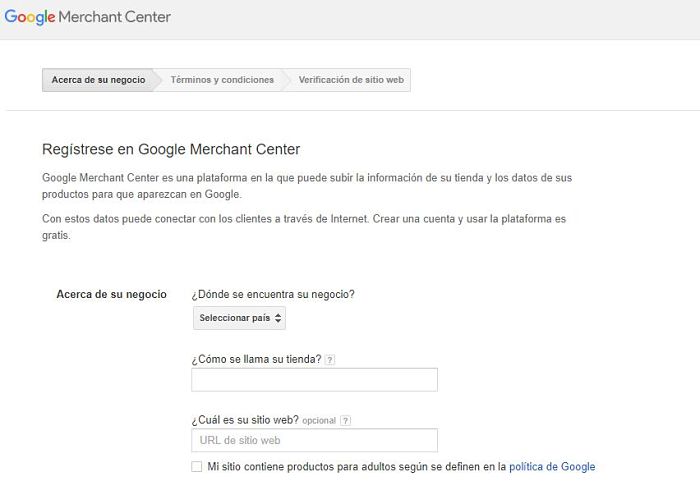Select the Acerca de su negocio step tab
This screenshot has height=504, width=700.
click(x=98, y=80)
